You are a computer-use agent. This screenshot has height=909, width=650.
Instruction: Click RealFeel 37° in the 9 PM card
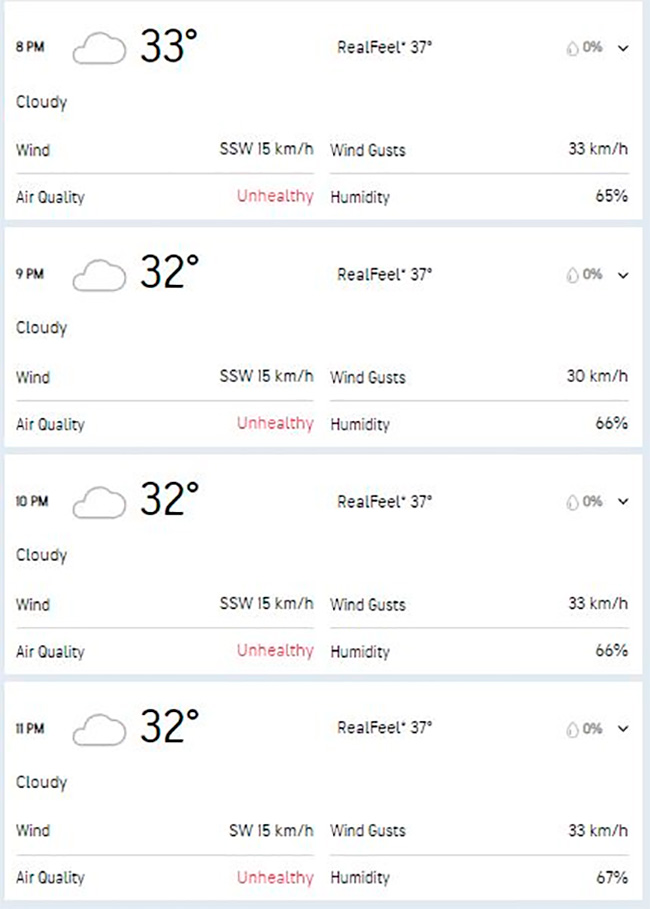click(x=385, y=274)
